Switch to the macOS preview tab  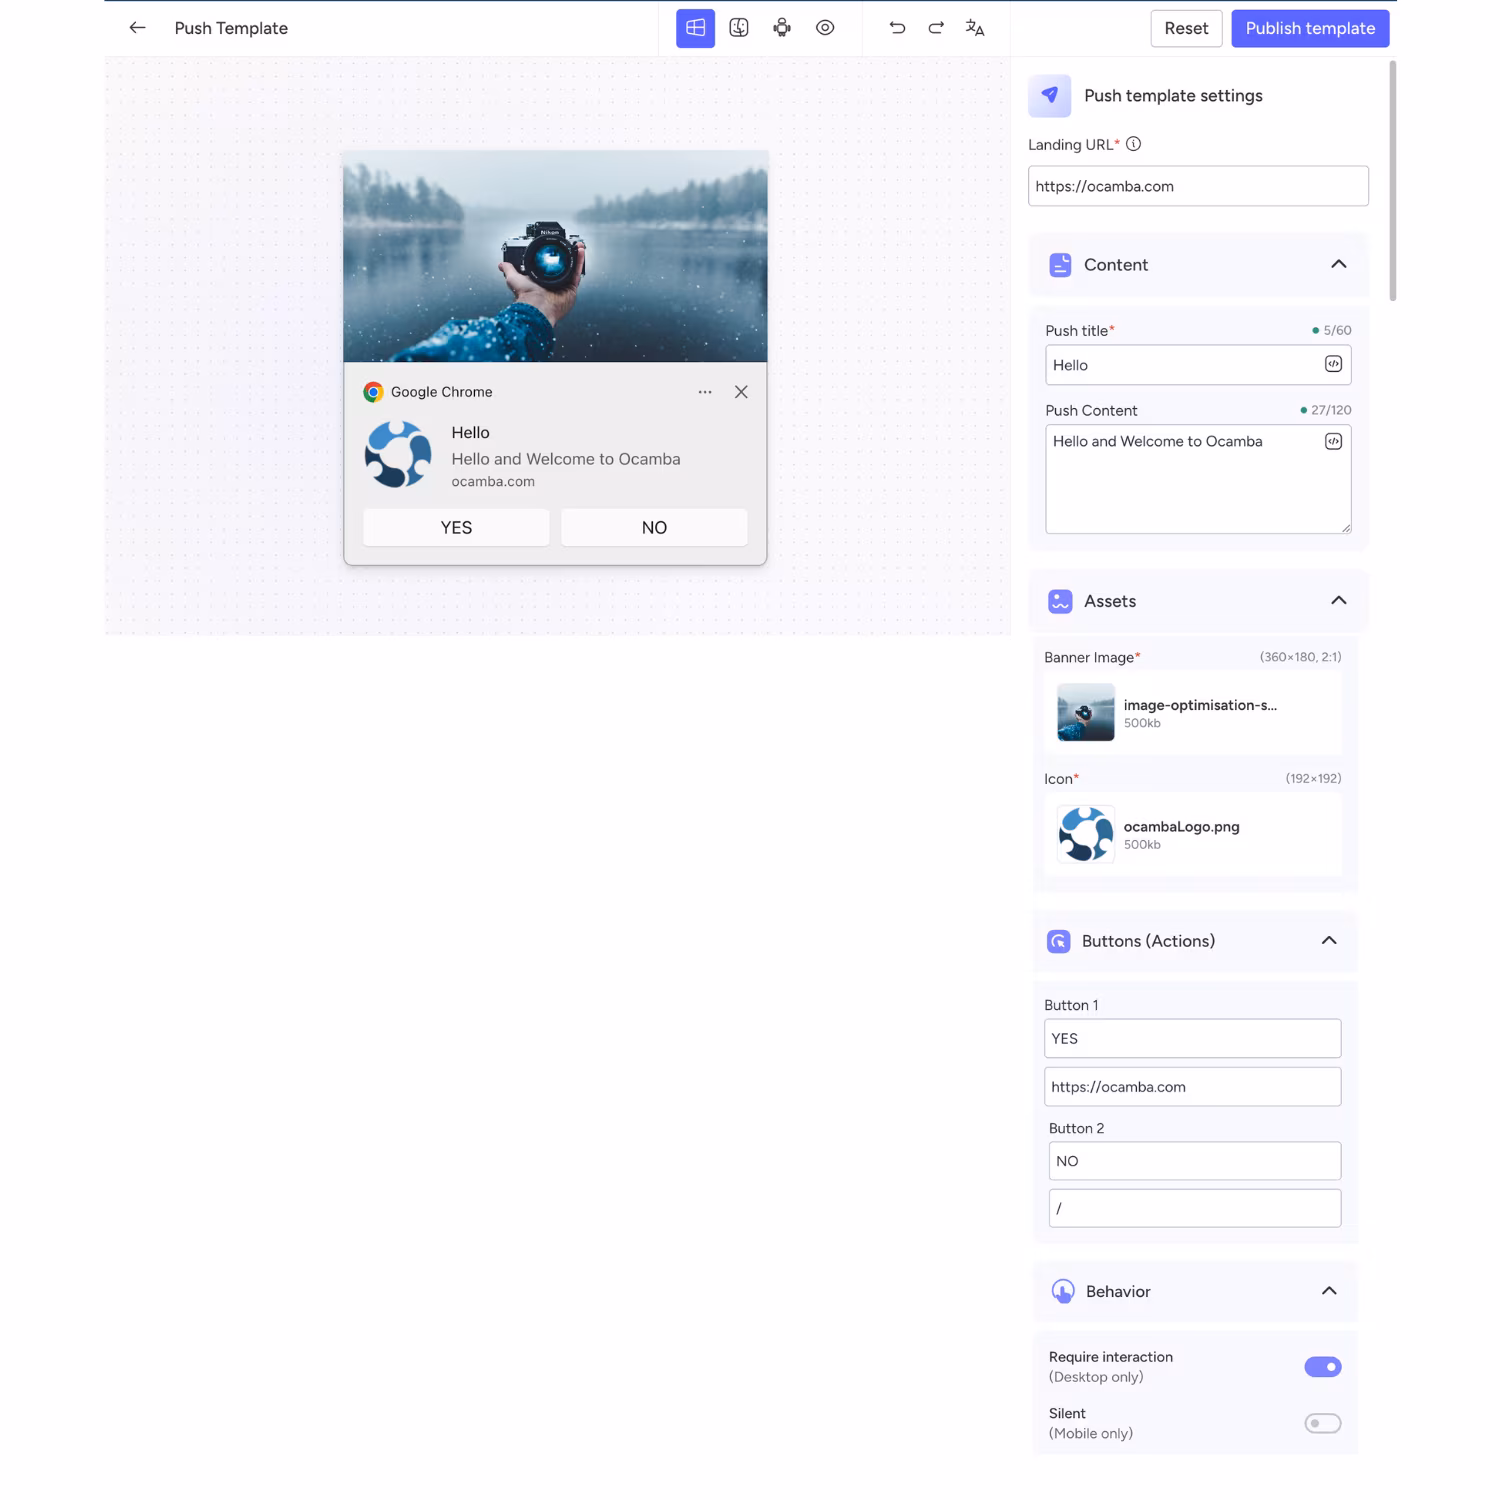[x=739, y=28]
